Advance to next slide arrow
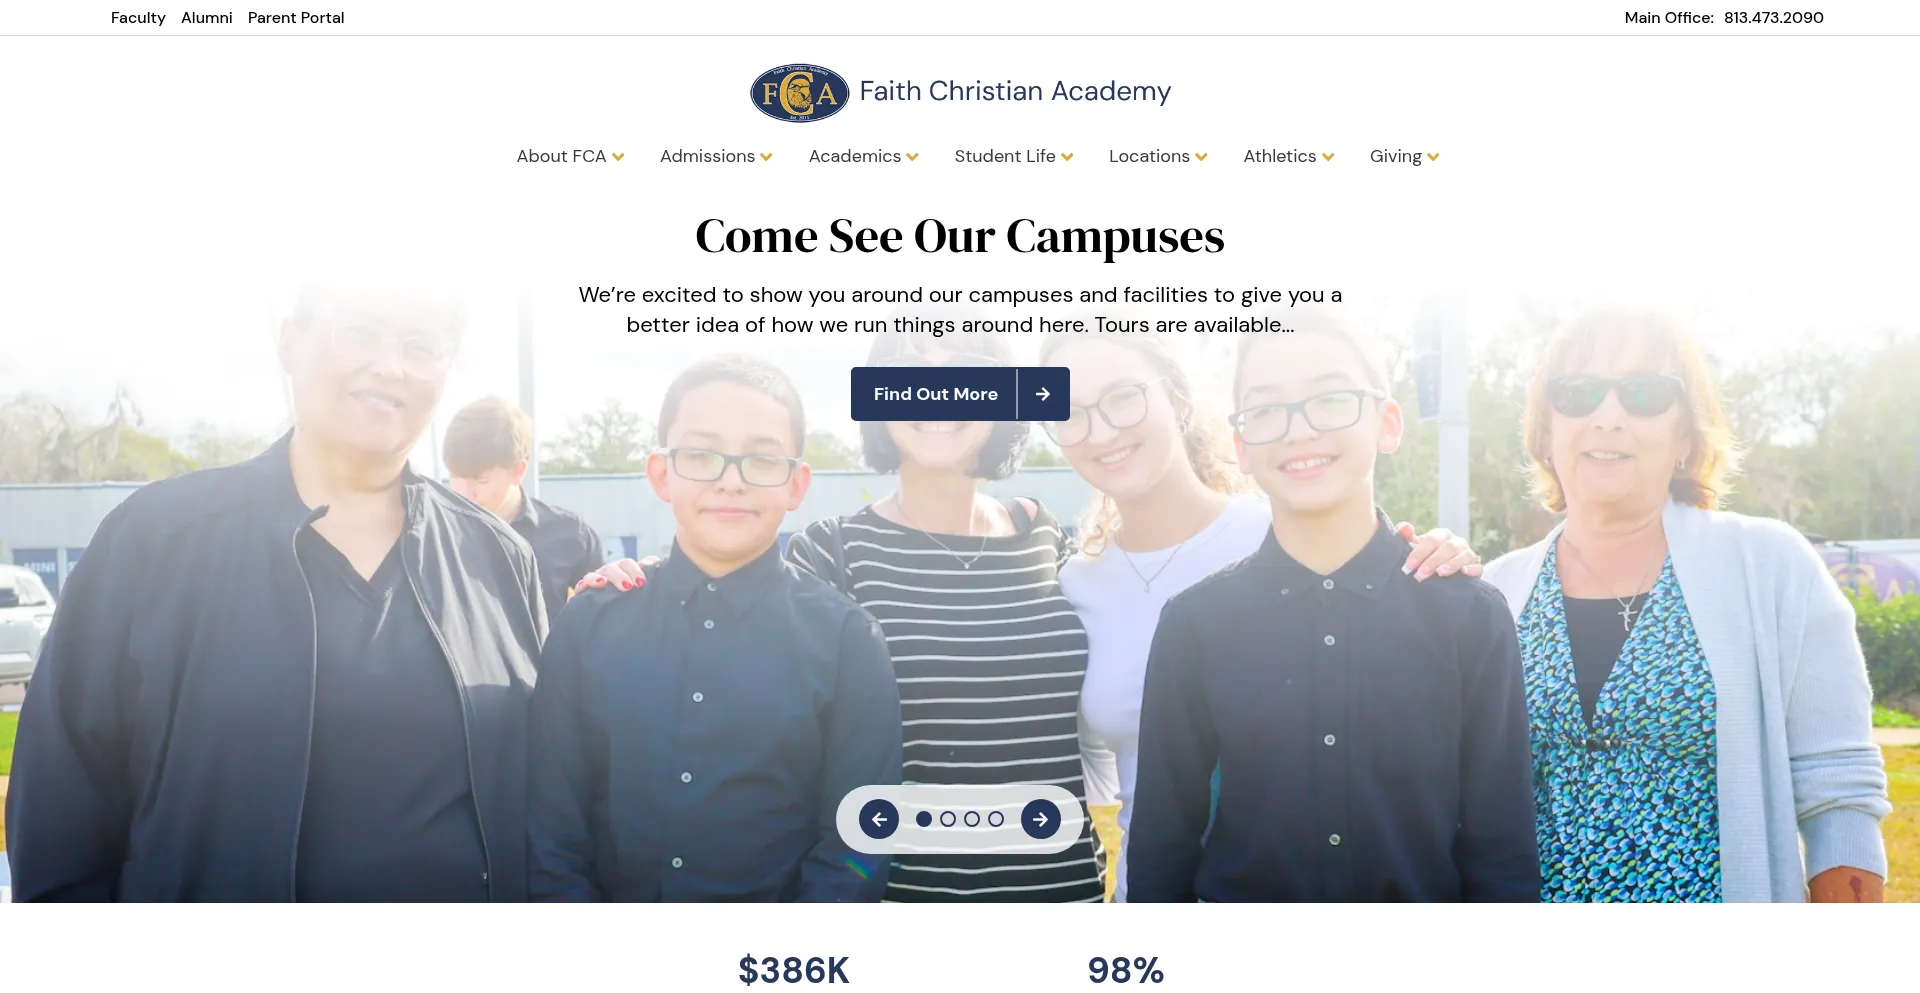 (x=1041, y=819)
